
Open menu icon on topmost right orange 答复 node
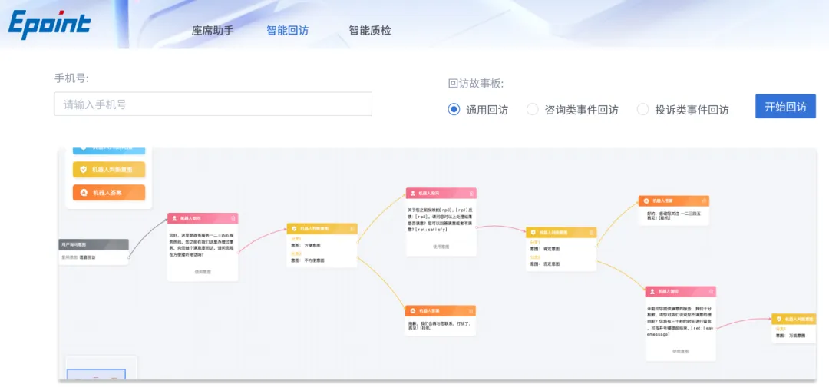point(703,201)
